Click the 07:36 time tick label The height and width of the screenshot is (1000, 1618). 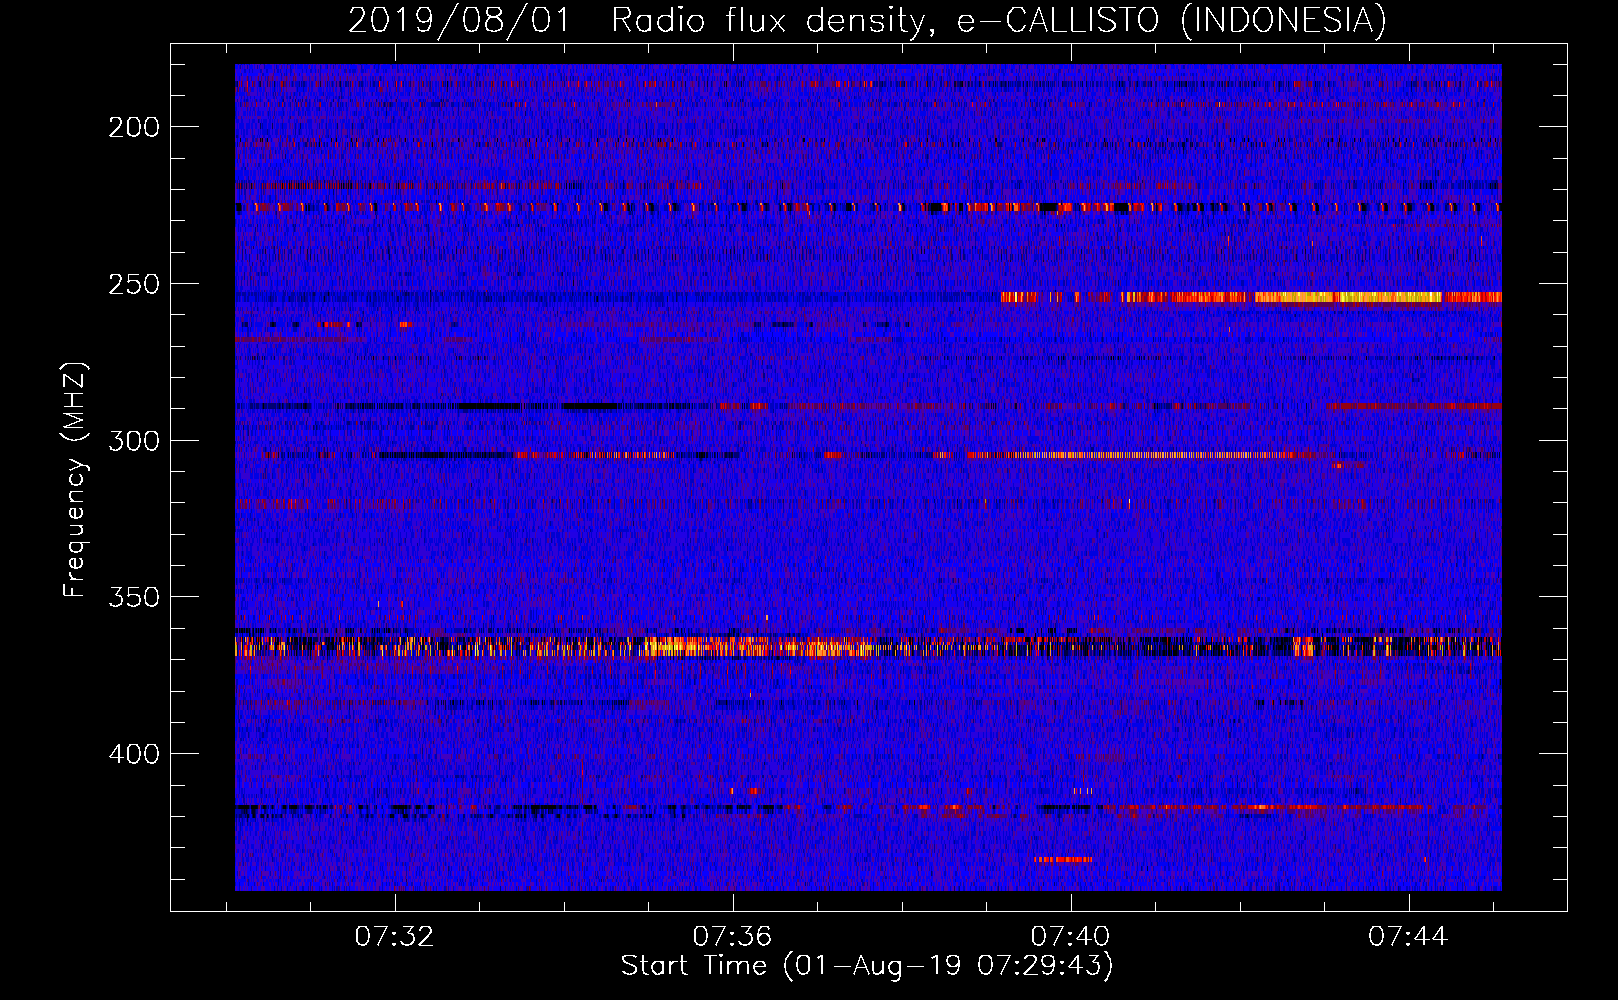click(733, 936)
